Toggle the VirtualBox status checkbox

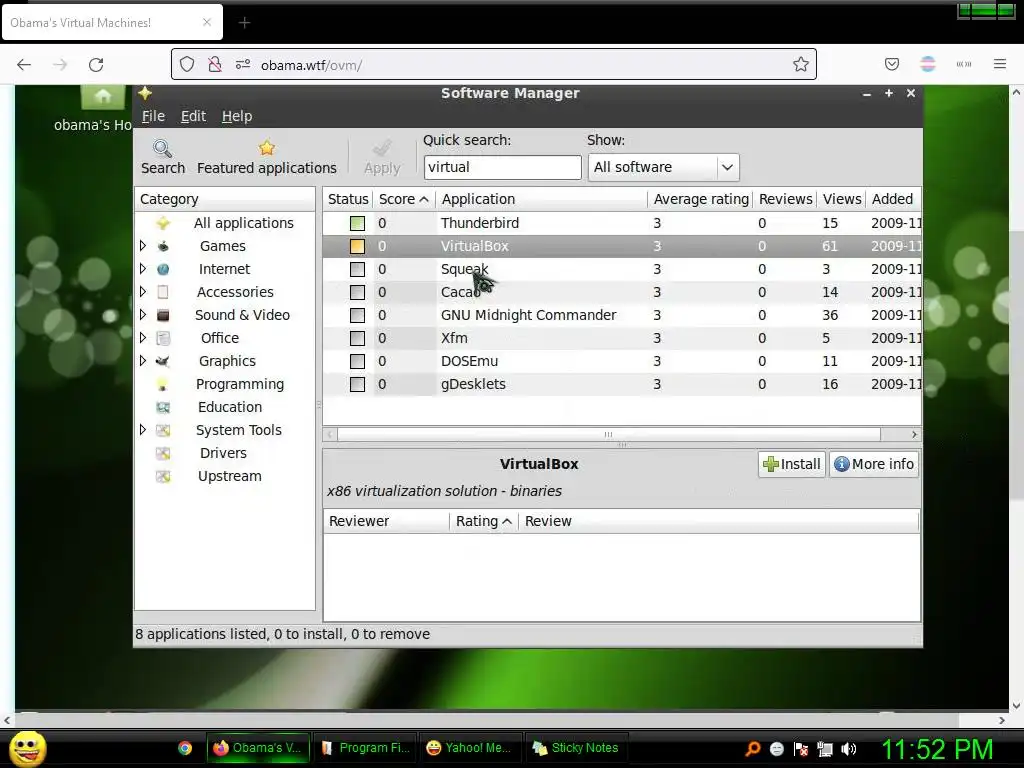pyautogui.click(x=357, y=246)
